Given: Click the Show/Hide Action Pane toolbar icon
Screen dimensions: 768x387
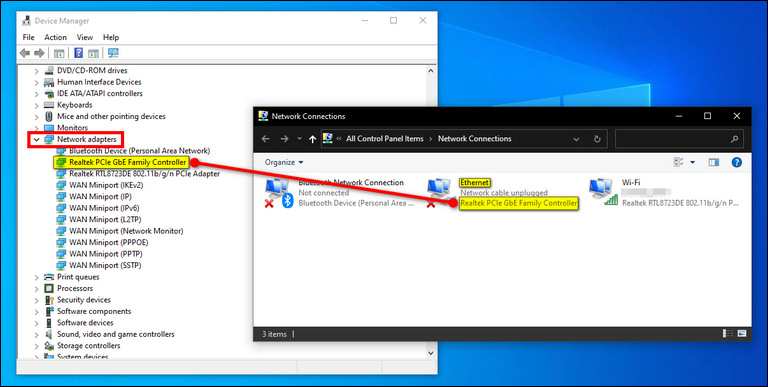Looking at the screenshot, I should (94, 53).
